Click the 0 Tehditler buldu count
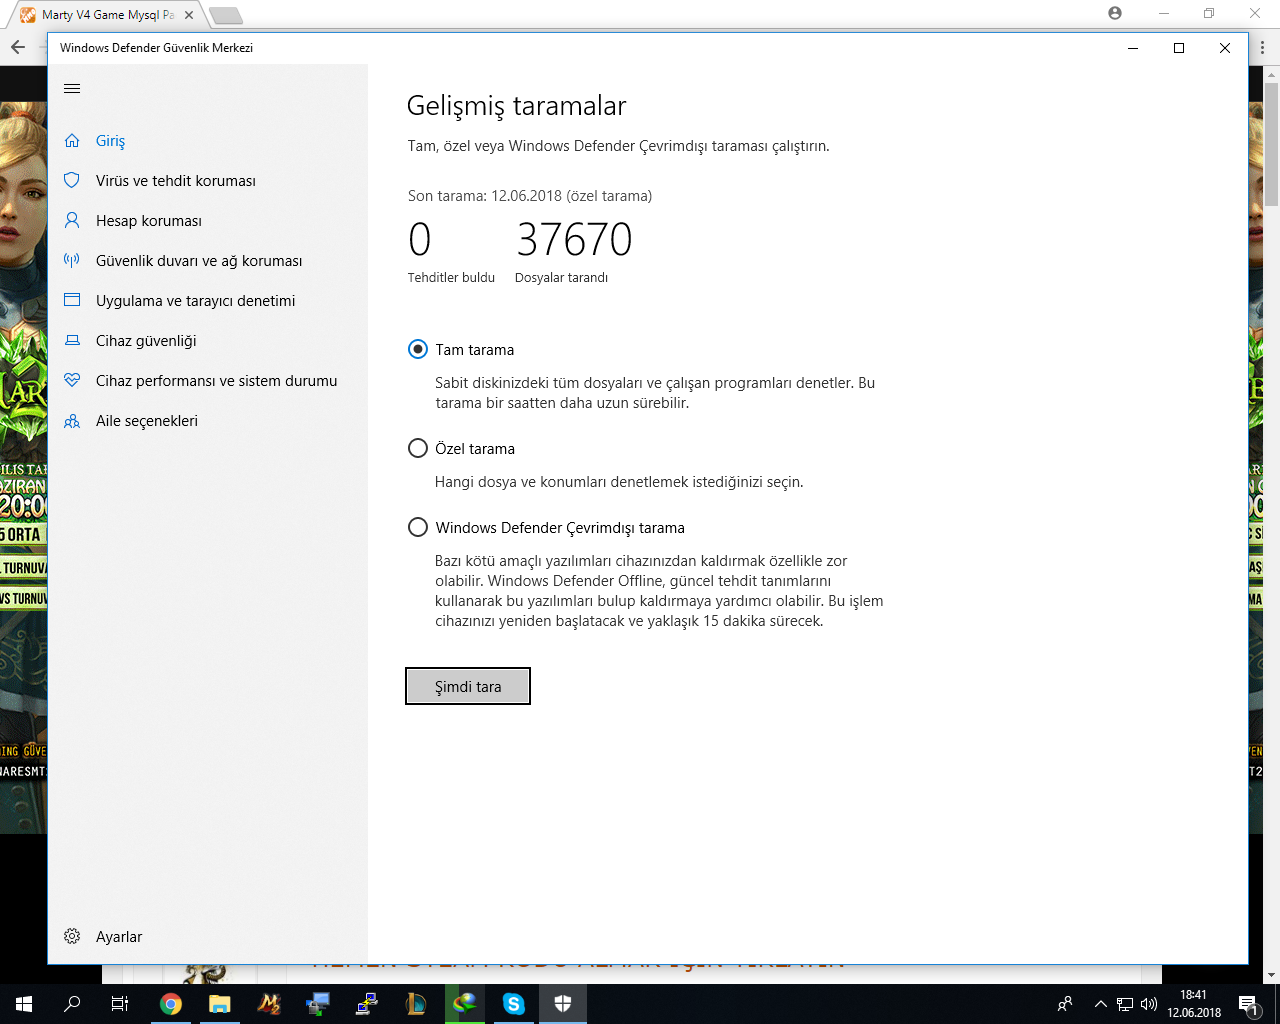This screenshot has height=1024, width=1280. pyautogui.click(x=420, y=240)
